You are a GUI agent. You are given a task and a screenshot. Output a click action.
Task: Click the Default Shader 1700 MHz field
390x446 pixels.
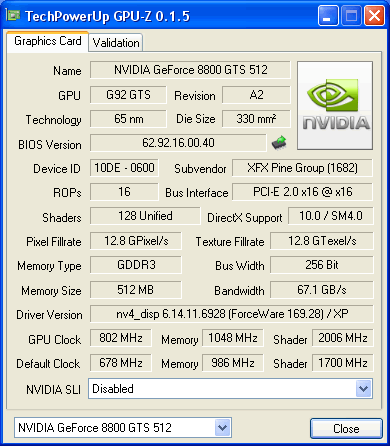coord(343,363)
